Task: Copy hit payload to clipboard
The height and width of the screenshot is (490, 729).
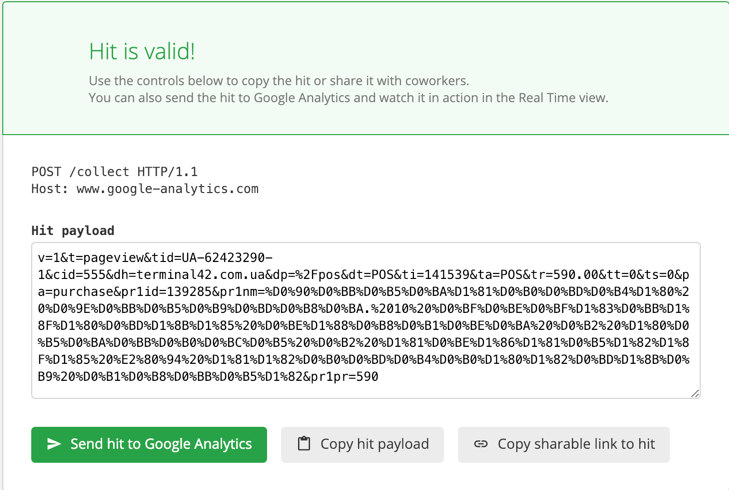Action: pos(362,444)
